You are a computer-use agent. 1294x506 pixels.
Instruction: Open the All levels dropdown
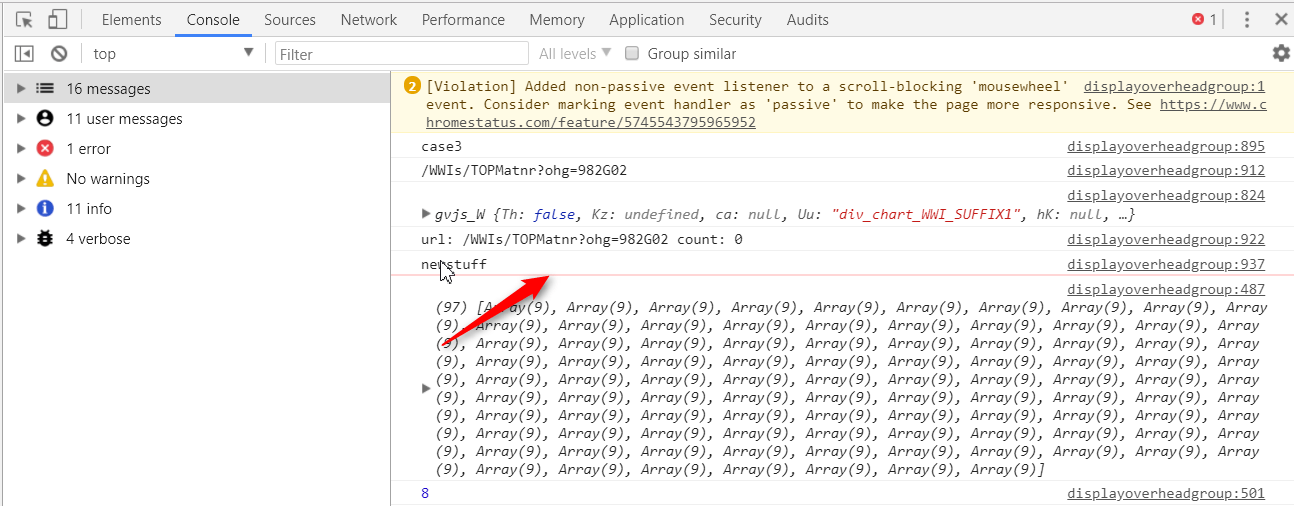pos(574,54)
